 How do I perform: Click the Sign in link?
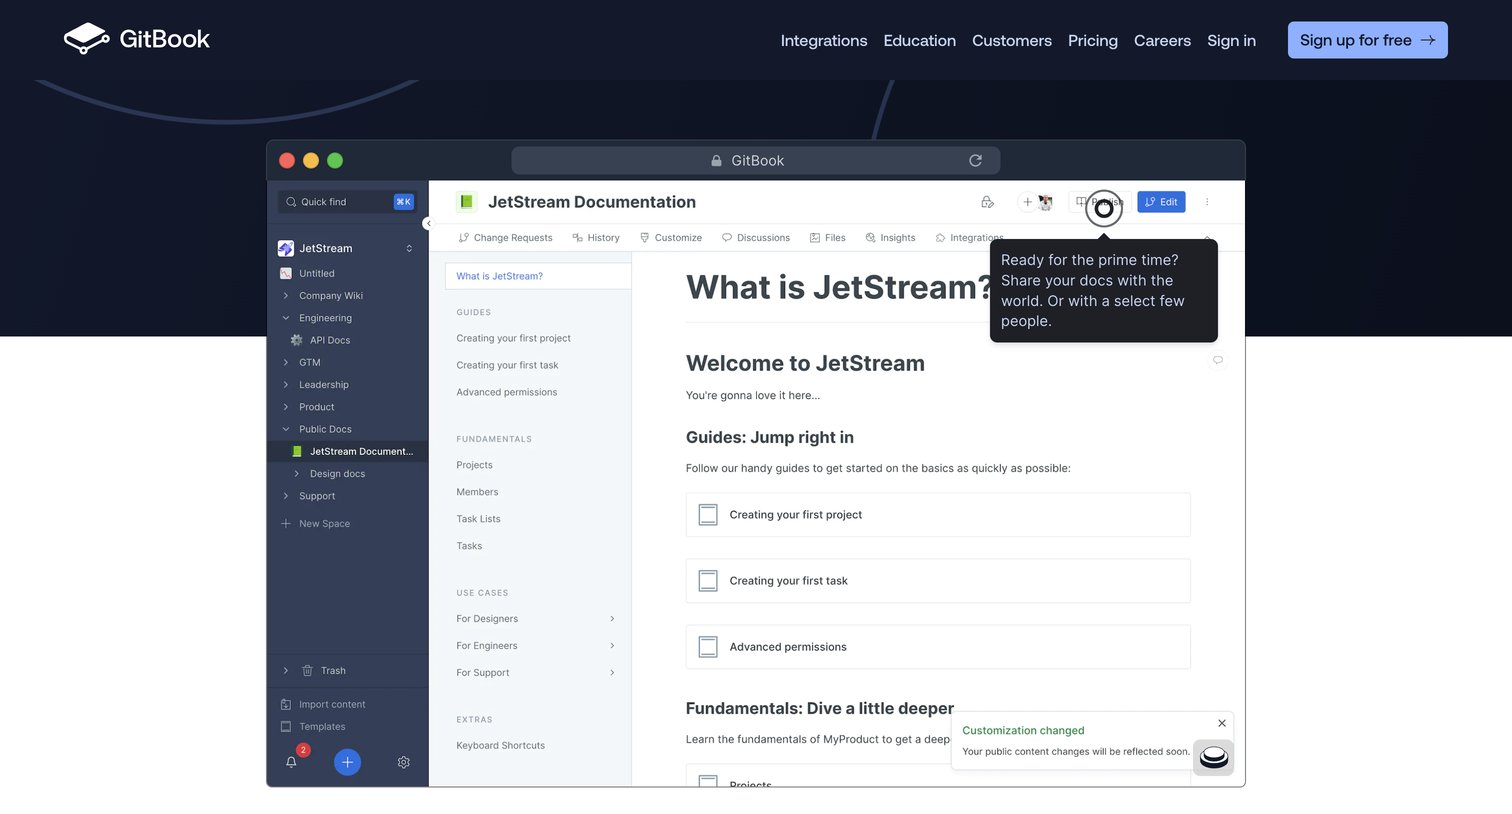1231,40
